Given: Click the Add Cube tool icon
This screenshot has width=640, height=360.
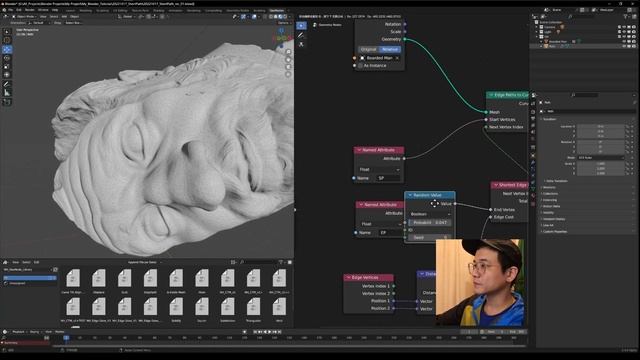Looking at the screenshot, I should pyautogui.click(x=7, y=102).
